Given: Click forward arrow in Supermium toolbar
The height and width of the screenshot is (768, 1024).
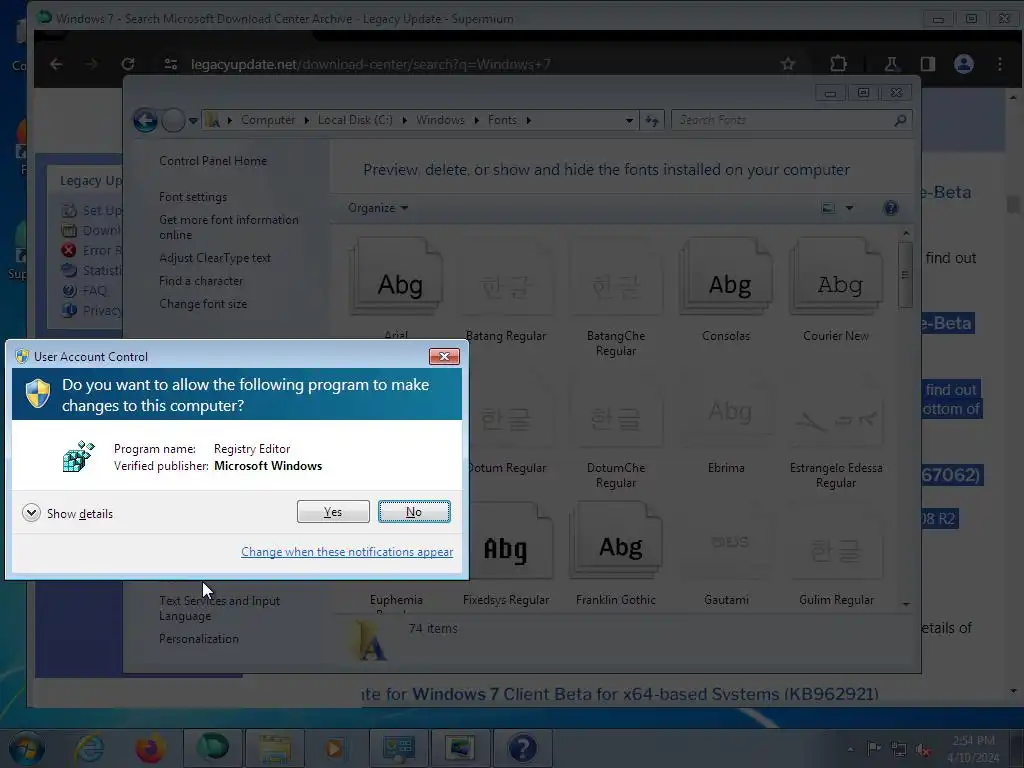Looking at the screenshot, I should pyautogui.click(x=91, y=64).
